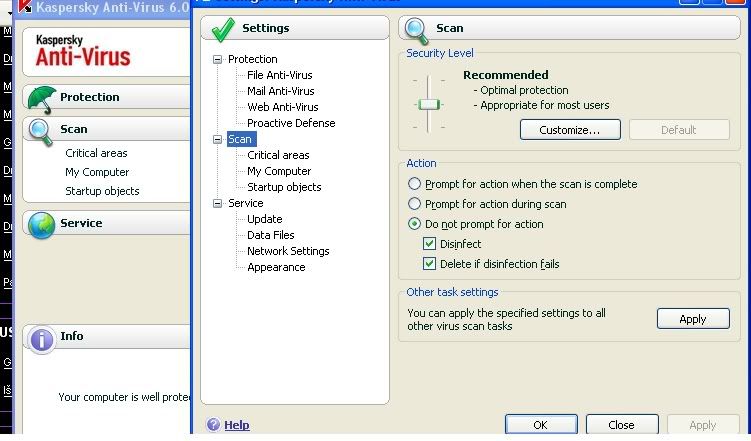Select Protection in the settings tree

coord(252,59)
